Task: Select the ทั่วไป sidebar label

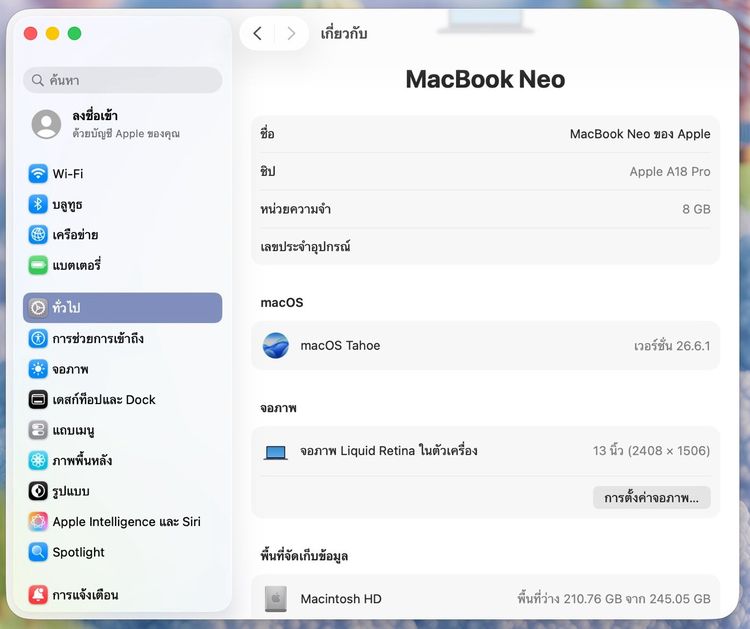Action: tap(66, 308)
